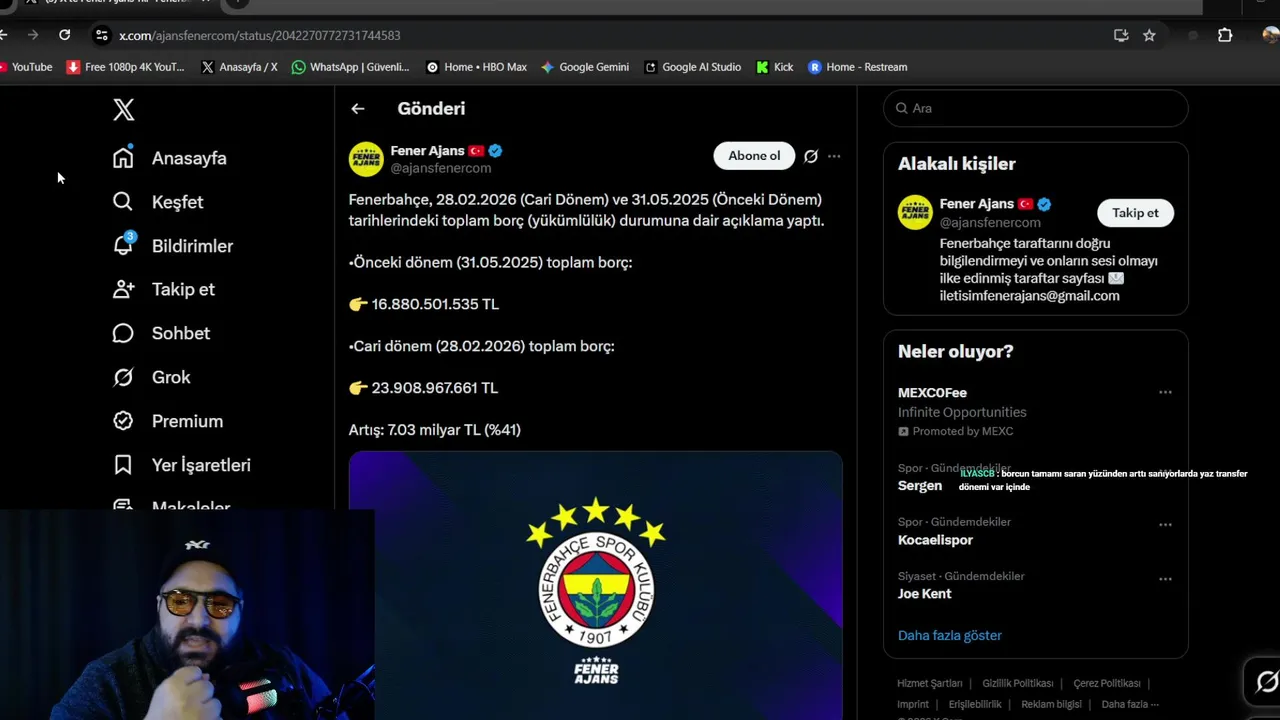Open Anasayfa home icon
This screenshot has width=1280, height=720.
point(123,158)
